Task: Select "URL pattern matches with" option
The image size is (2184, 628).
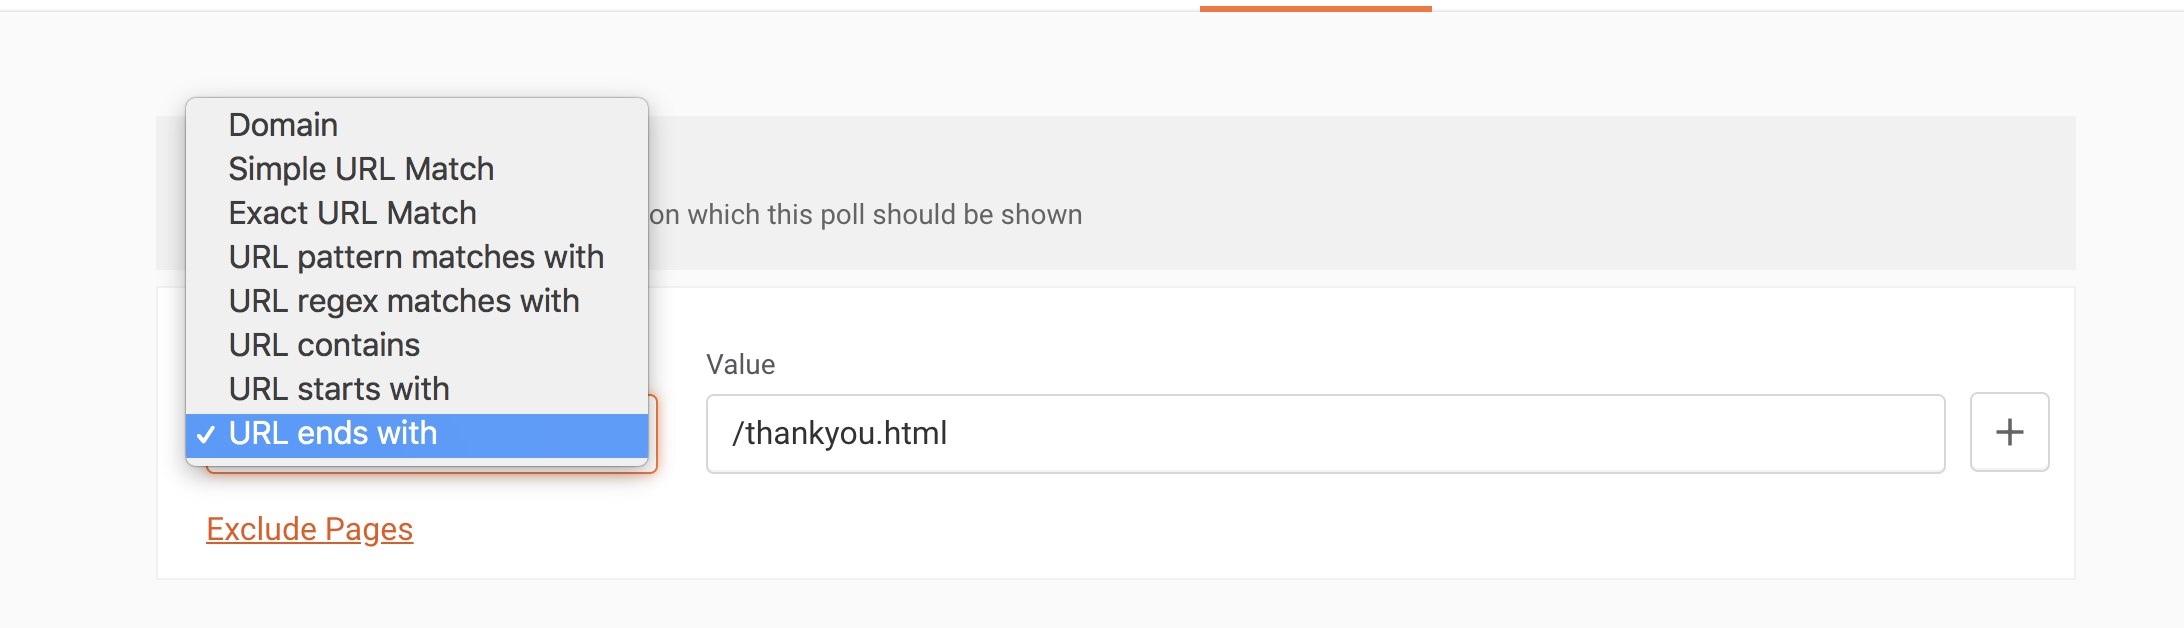Action: pyautogui.click(x=416, y=257)
